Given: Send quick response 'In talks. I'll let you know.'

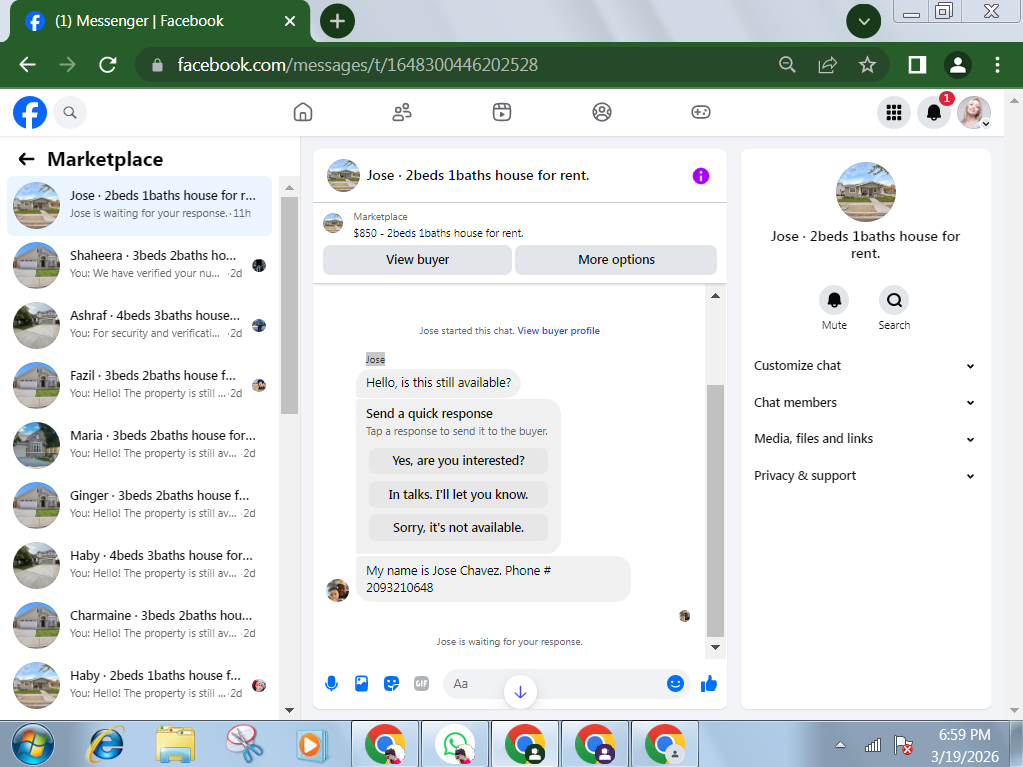Looking at the screenshot, I should tap(458, 494).
